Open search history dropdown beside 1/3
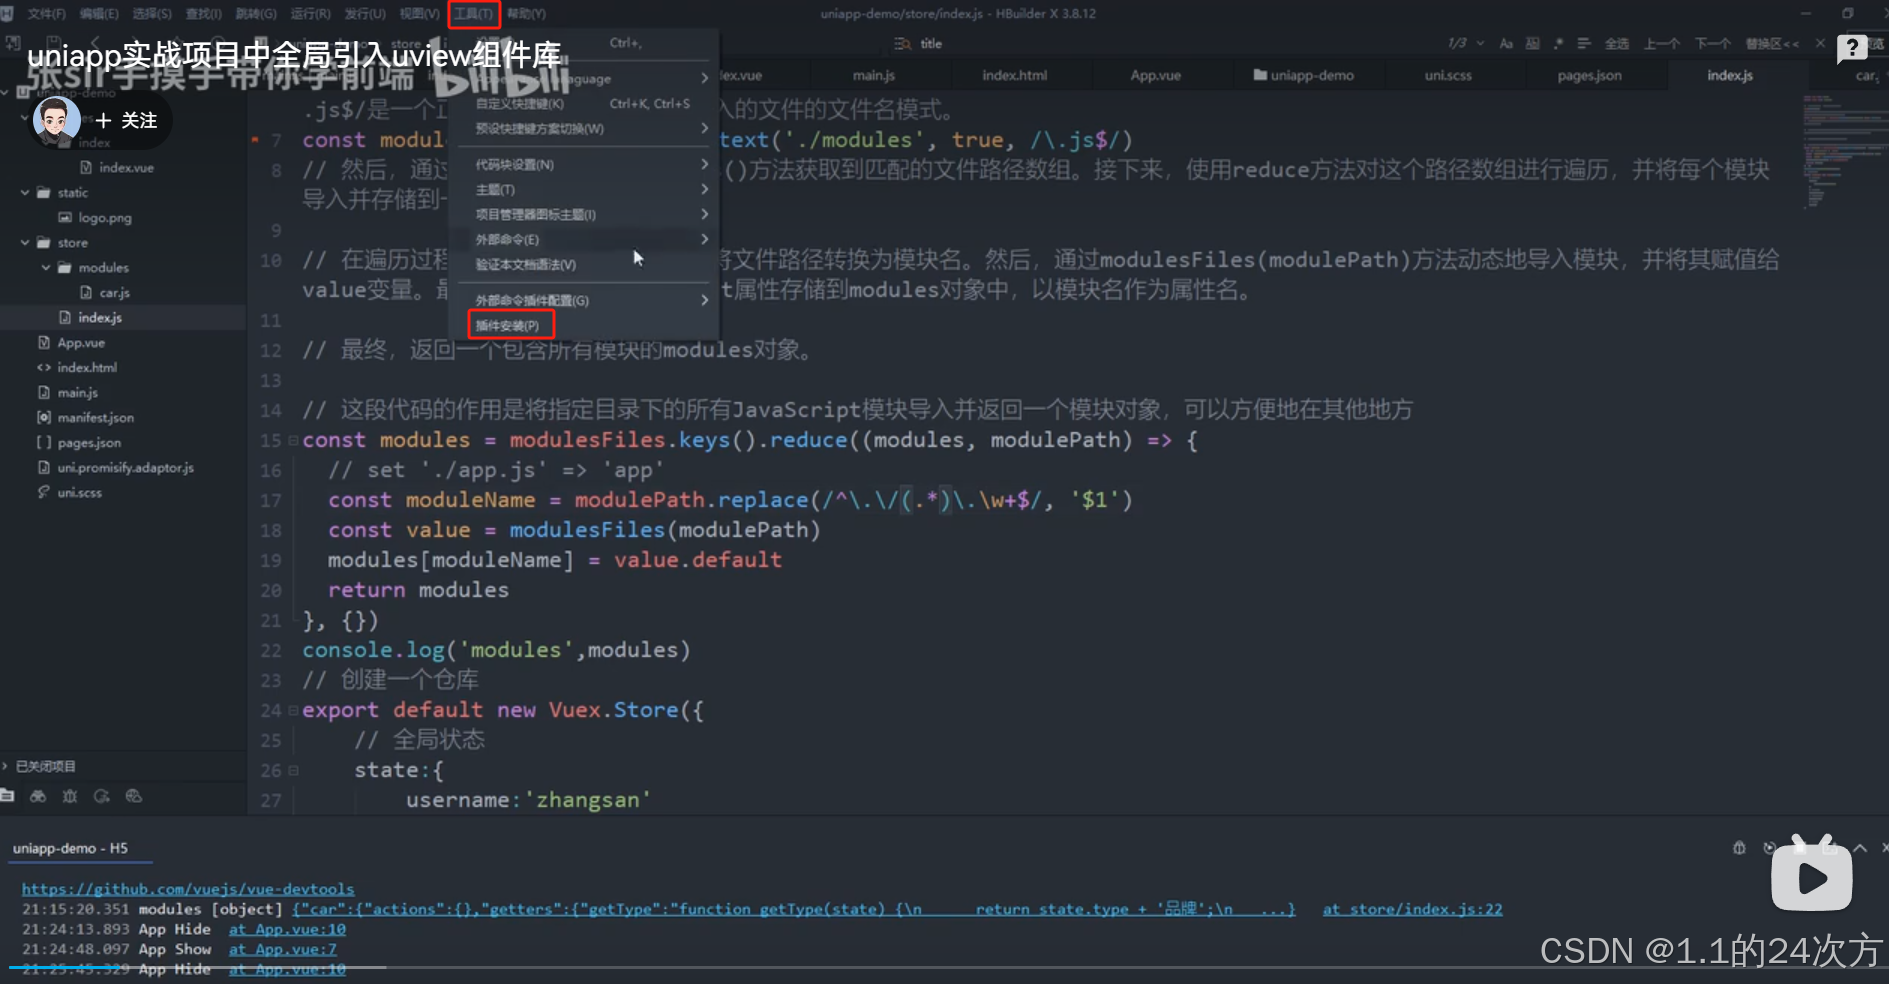This screenshot has width=1889, height=984. point(1480,43)
